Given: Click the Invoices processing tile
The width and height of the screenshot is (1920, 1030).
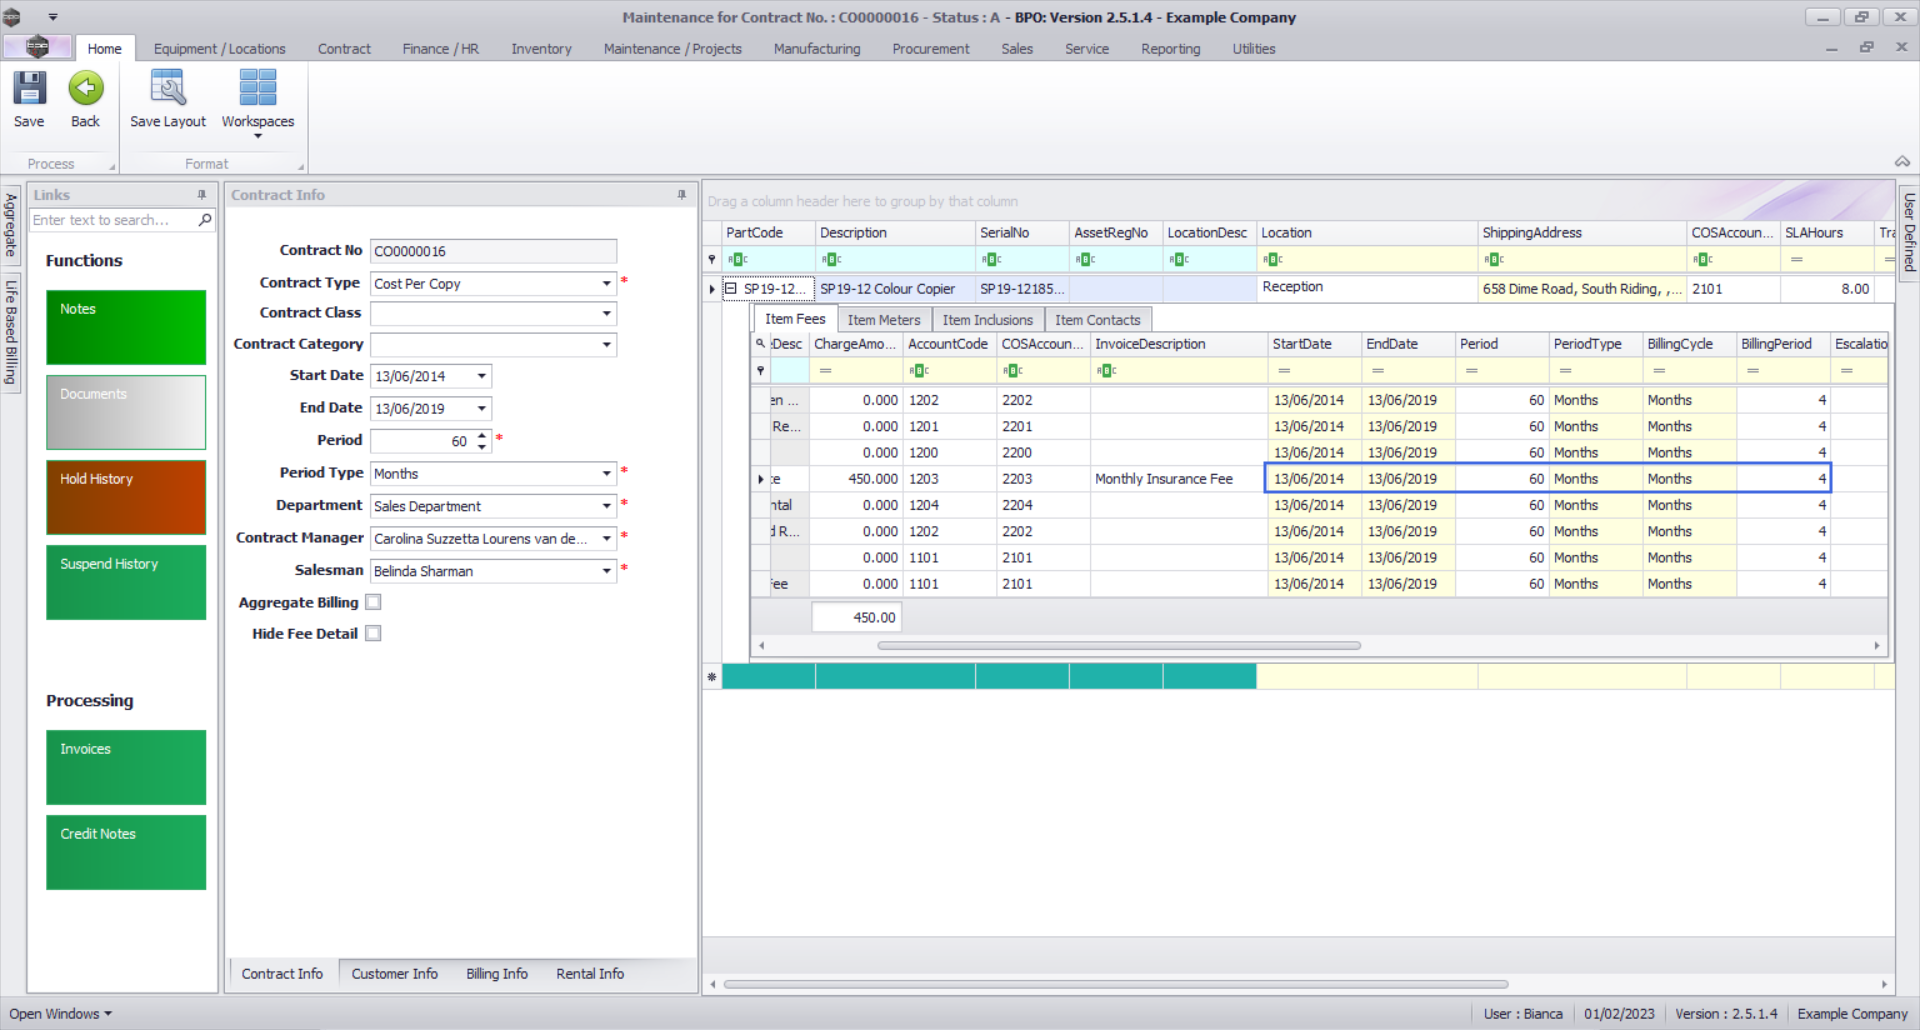Looking at the screenshot, I should click(x=126, y=767).
